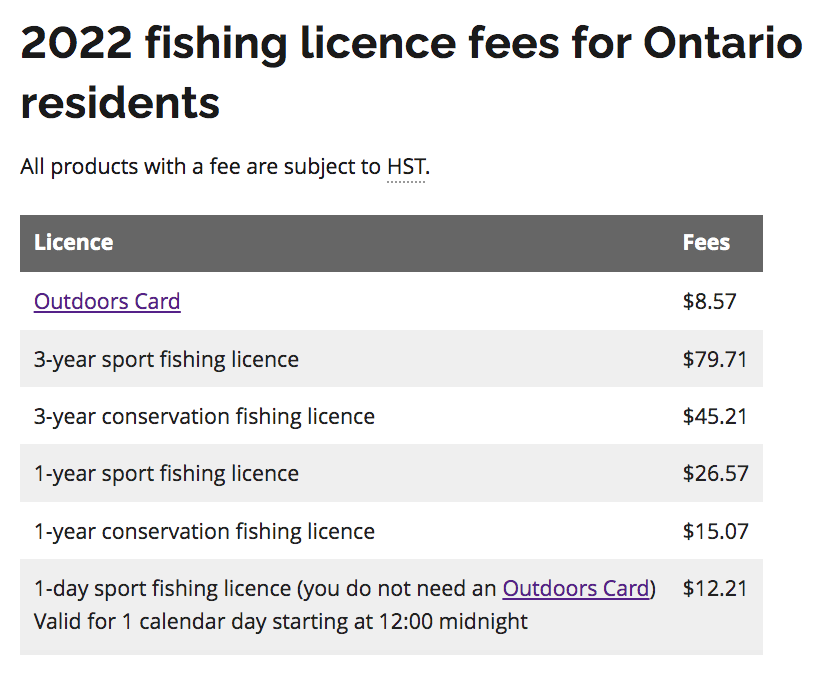Click the '1-day sport fishing licence' text
The height and width of the screenshot is (692, 830).
[x=160, y=588]
